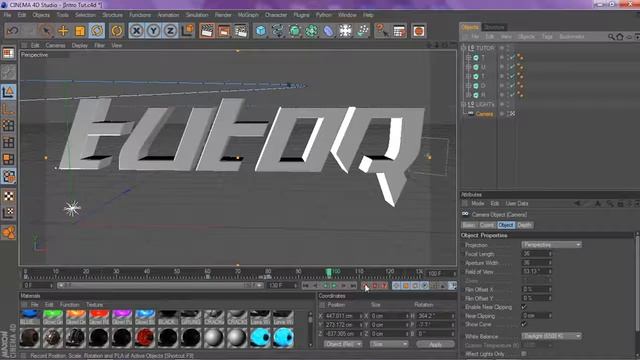Viewport: 640px width, 360px height.
Task: Open the Objects menu
Action: tap(41, 15)
